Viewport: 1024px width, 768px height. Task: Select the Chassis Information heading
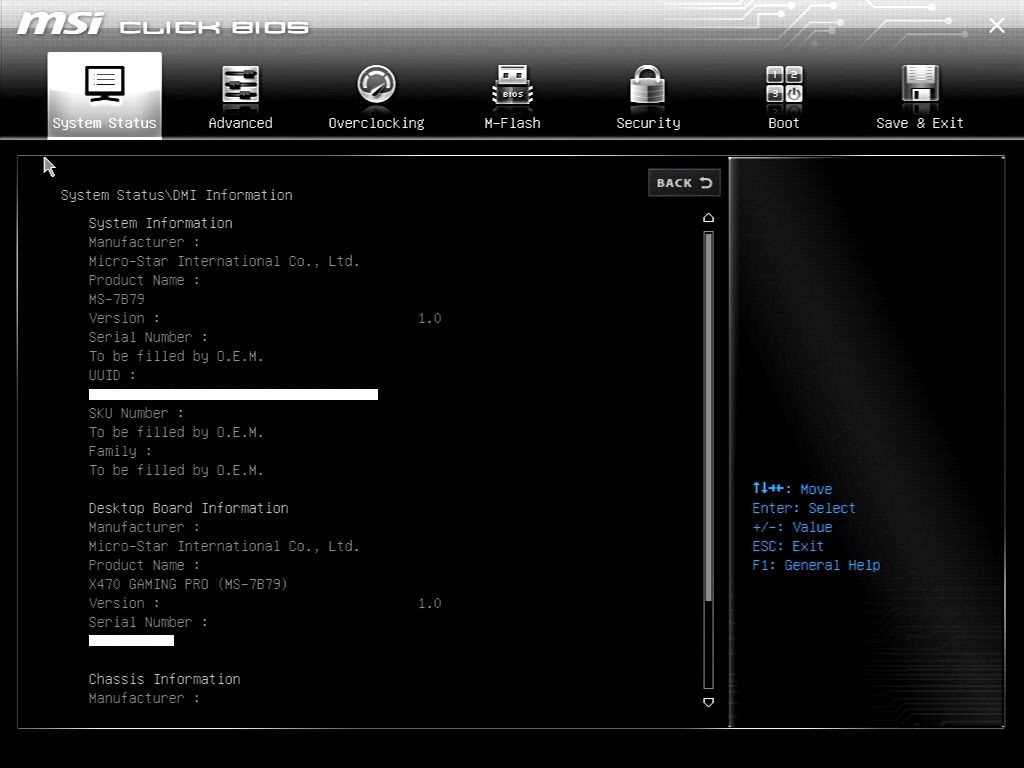point(165,679)
